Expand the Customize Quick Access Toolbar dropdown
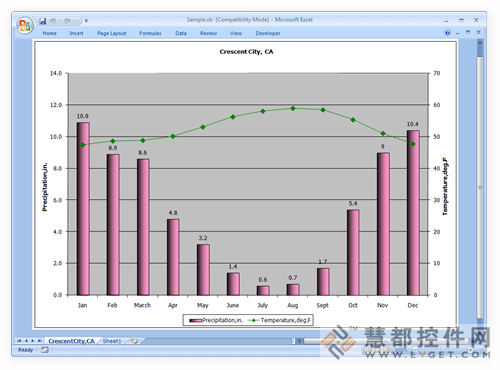500x370 pixels. (x=86, y=21)
